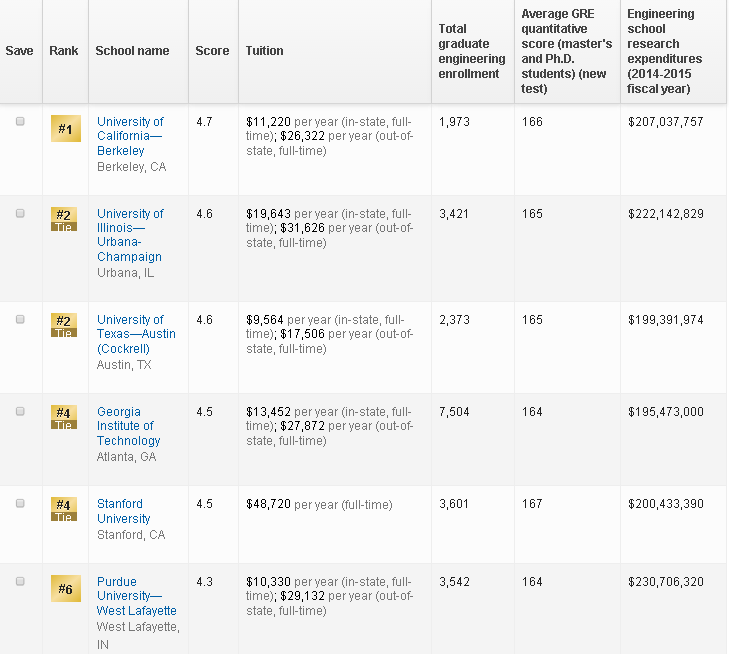Click the #2 Tie badge for Texas—Austin
Image resolution: width=729 pixels, height=654 pixels.
(x=63, y=324)
